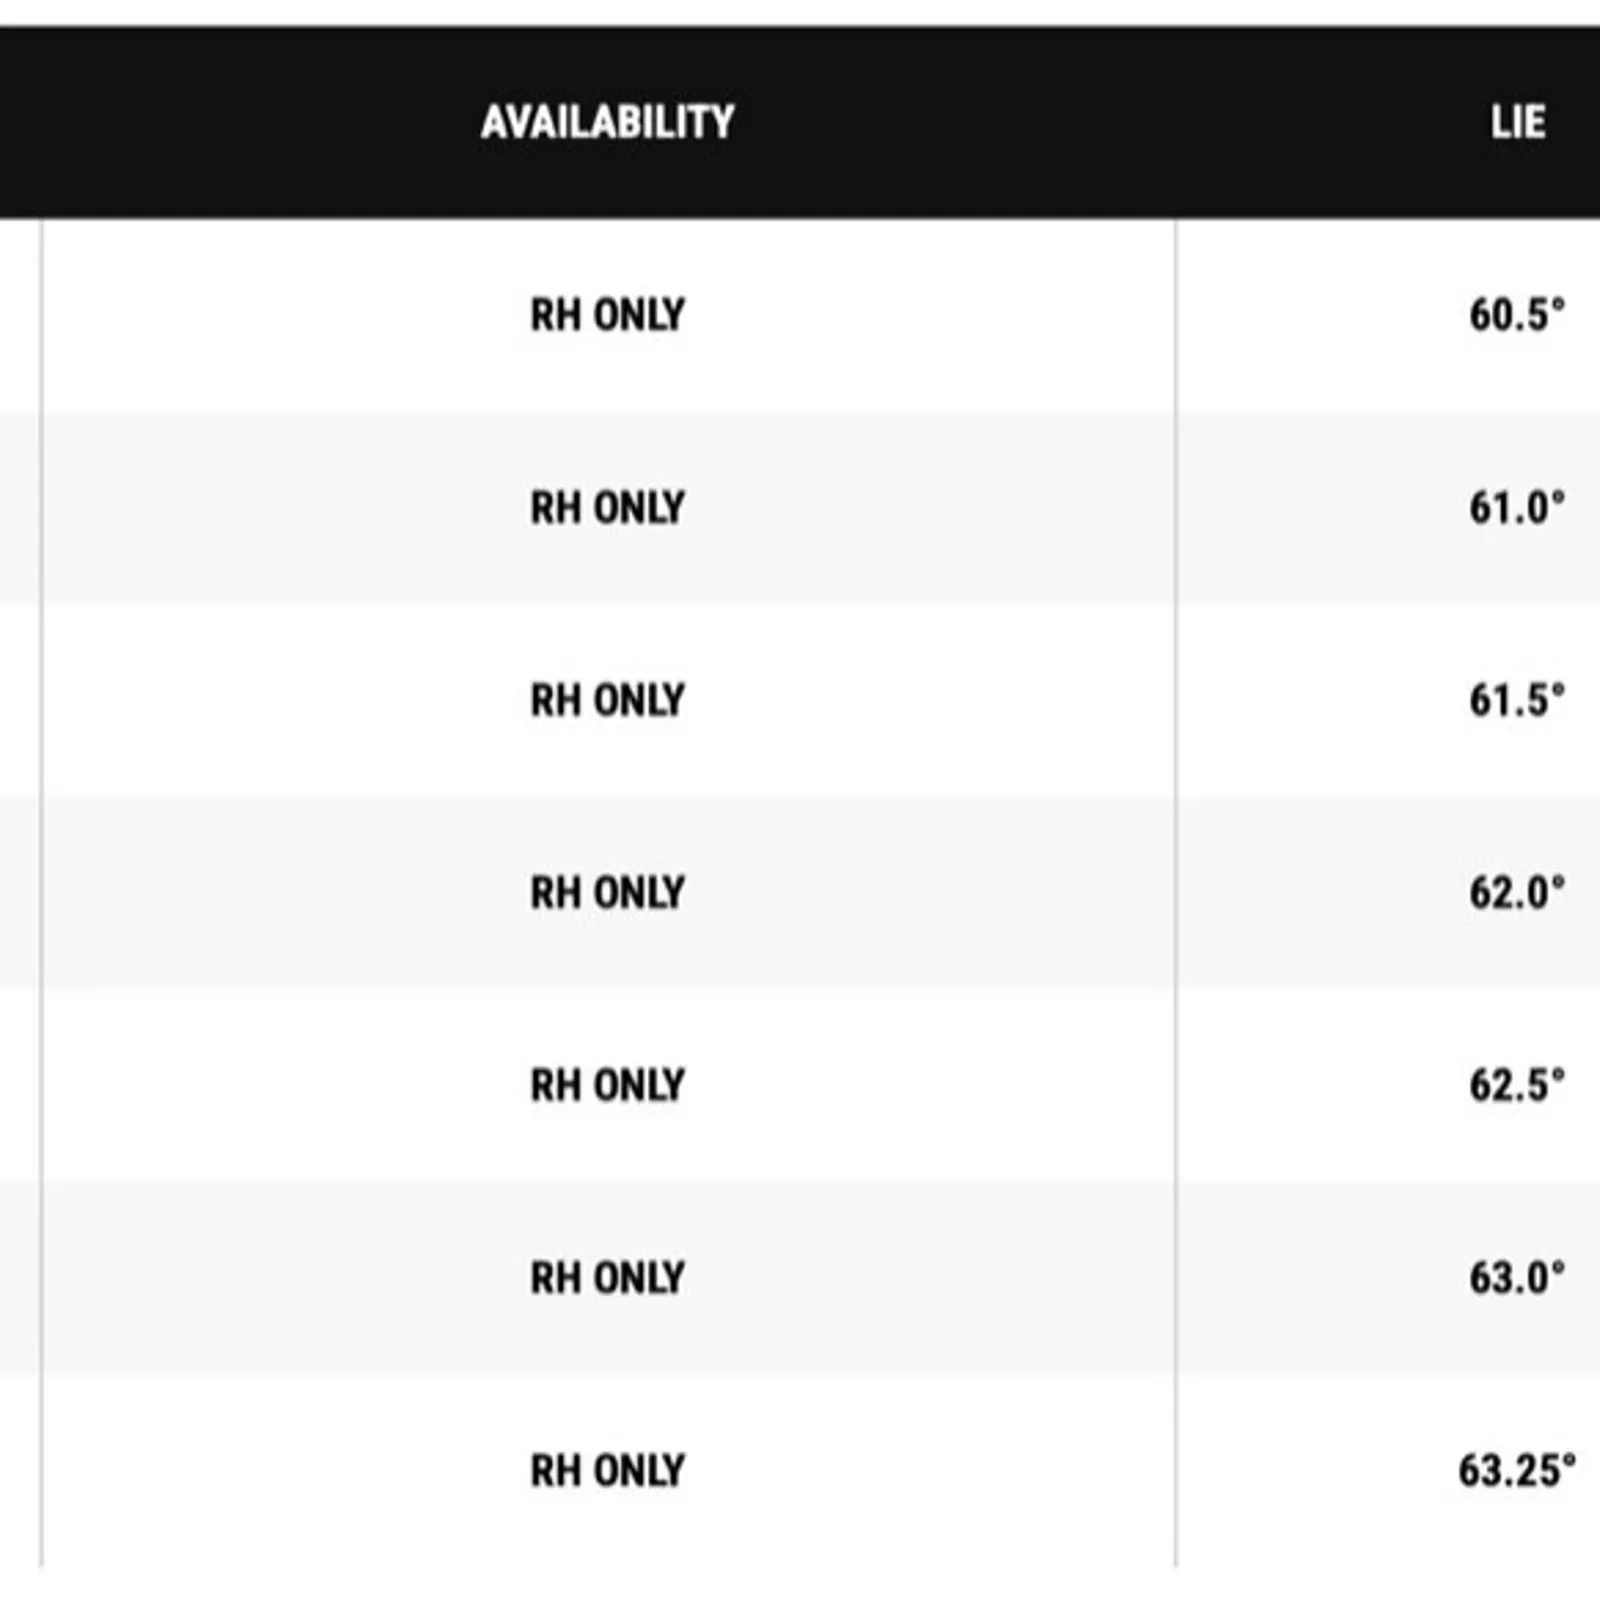This screenshot has height=1600, width=1600.
Task: Click the AVAILABILITY column header
Action: point(607,122)
